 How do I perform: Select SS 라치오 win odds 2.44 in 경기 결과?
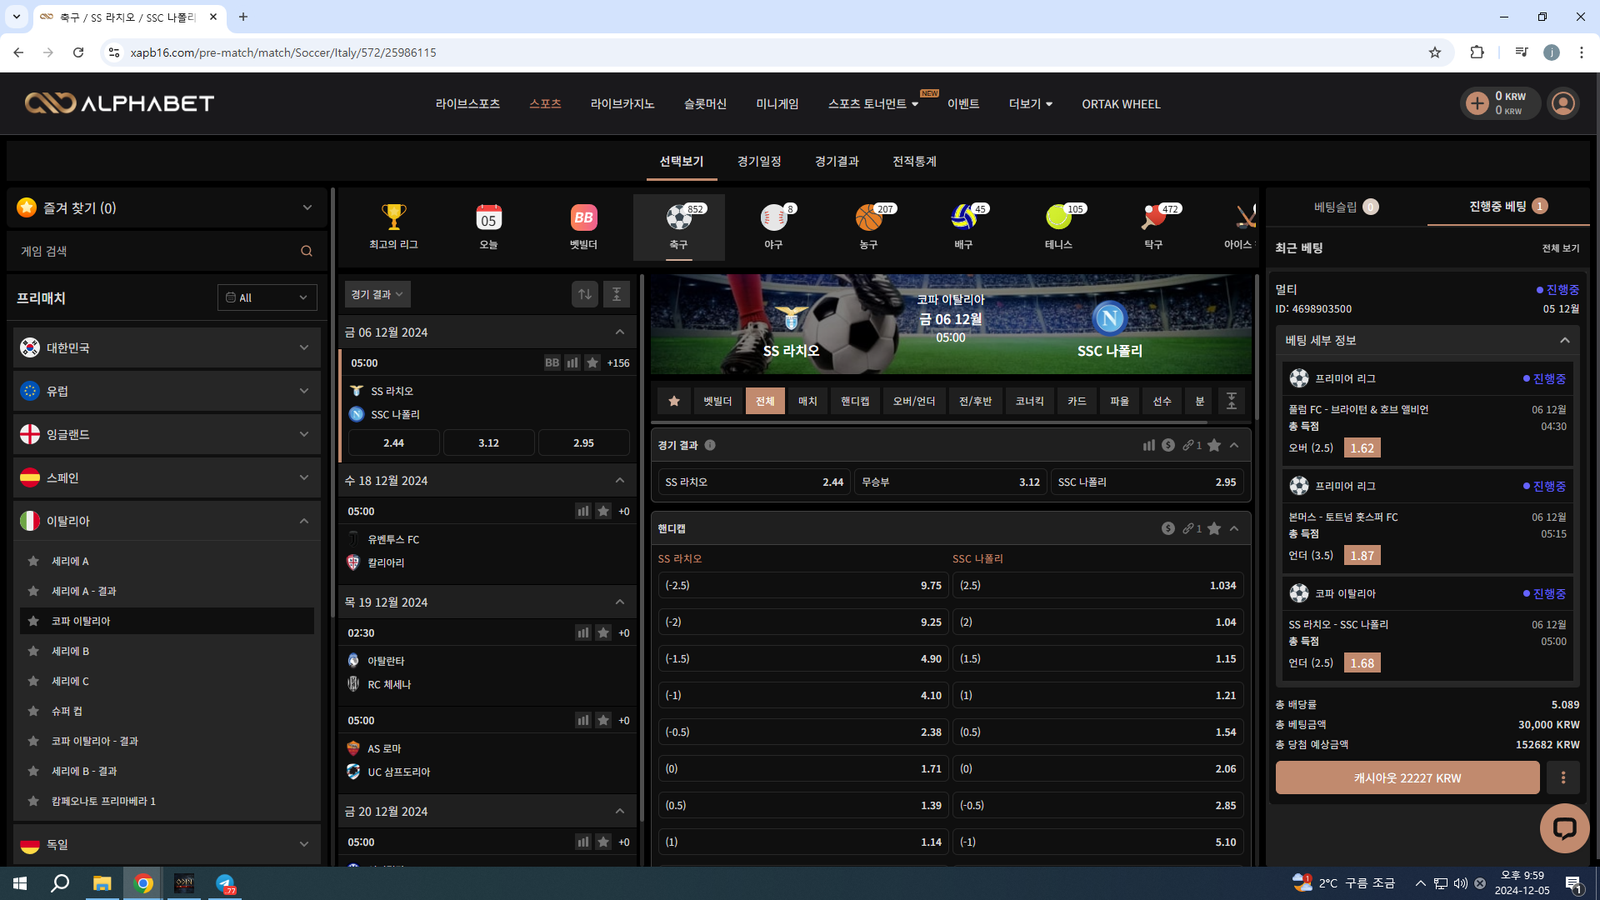pyautogui.click(x=754, y=482)
